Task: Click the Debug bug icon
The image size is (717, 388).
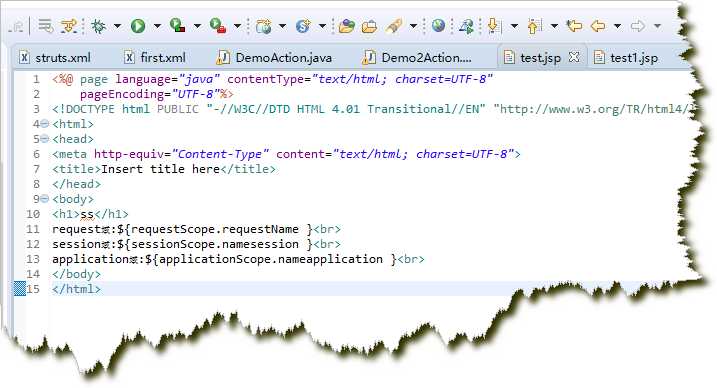Action: coord(98,26)
